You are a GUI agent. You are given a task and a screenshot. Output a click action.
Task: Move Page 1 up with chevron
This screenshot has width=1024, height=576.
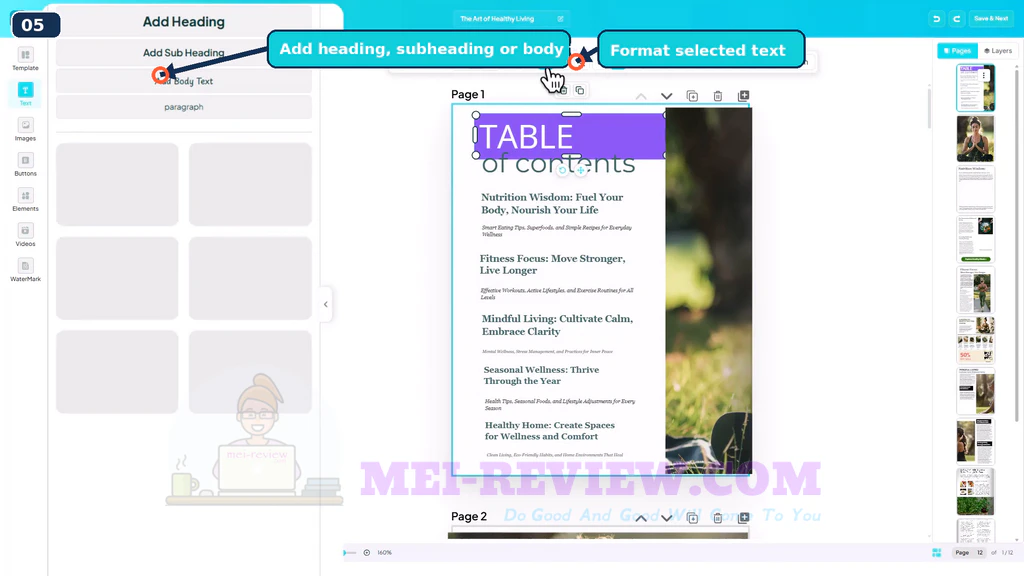(641, 96)
